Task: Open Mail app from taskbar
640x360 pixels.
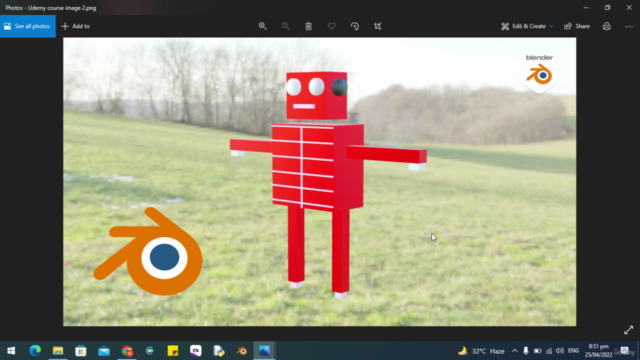Action: click(x=104, y=351)
